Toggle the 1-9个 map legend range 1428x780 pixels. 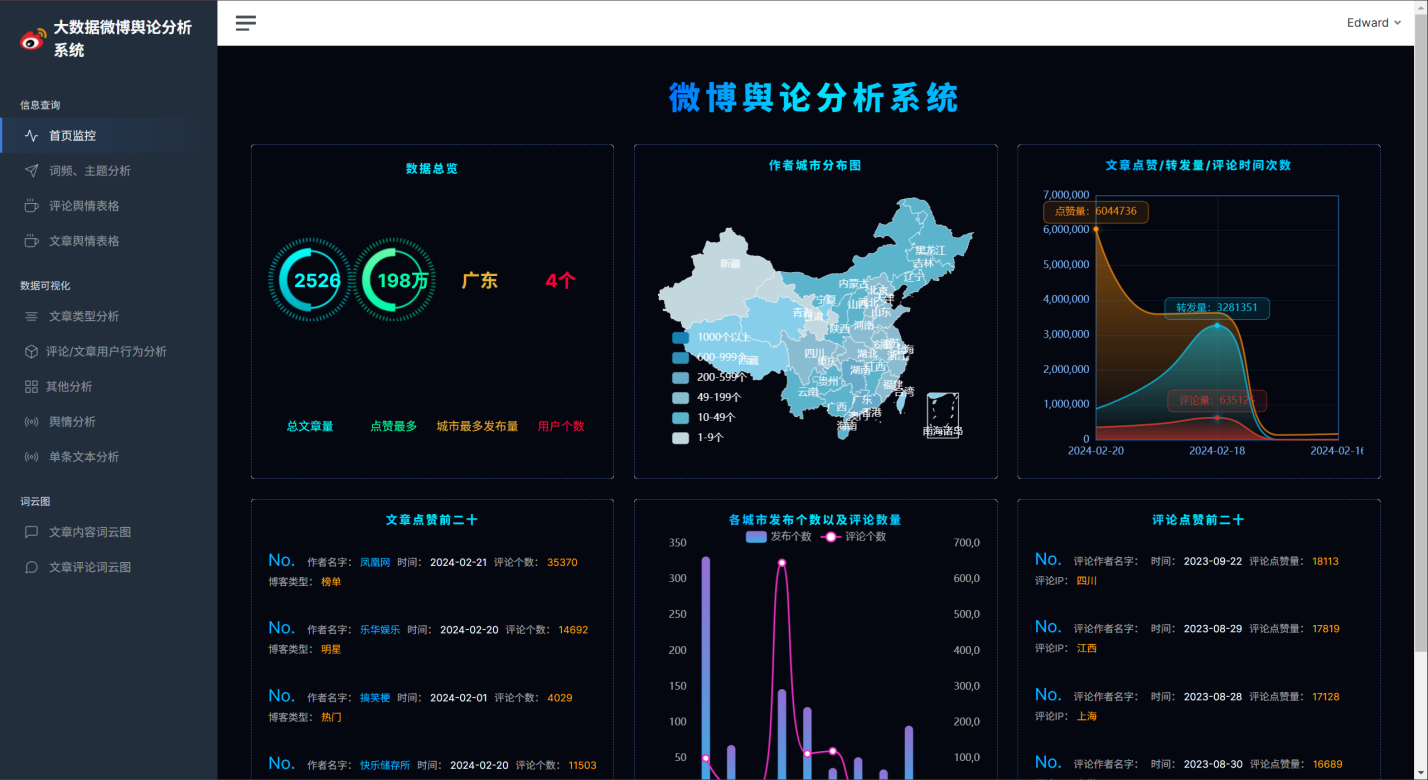click(698, 437)
